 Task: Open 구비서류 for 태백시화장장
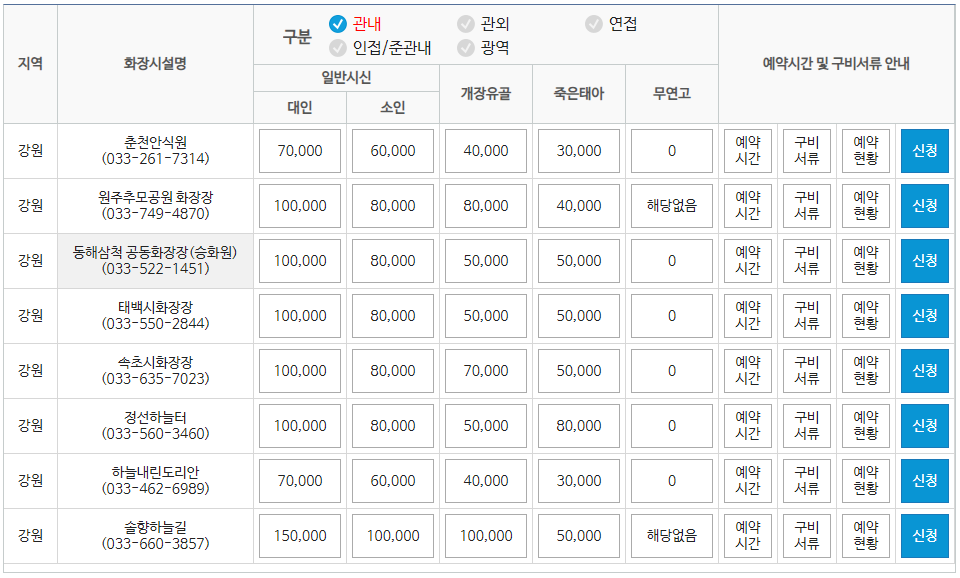806,315
